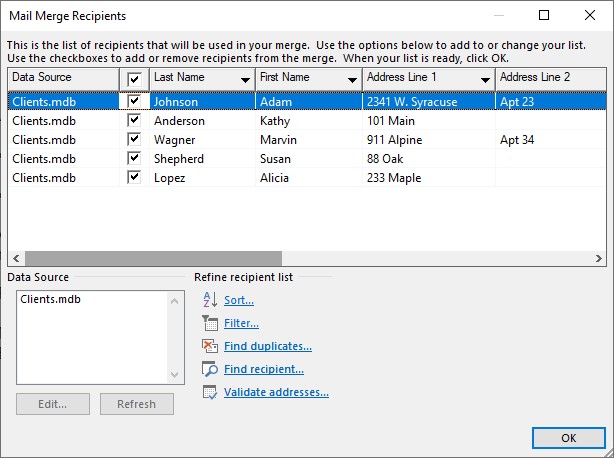Click the Apt 23 cell
Screen dimensions: 614x458
coord(551,101)
